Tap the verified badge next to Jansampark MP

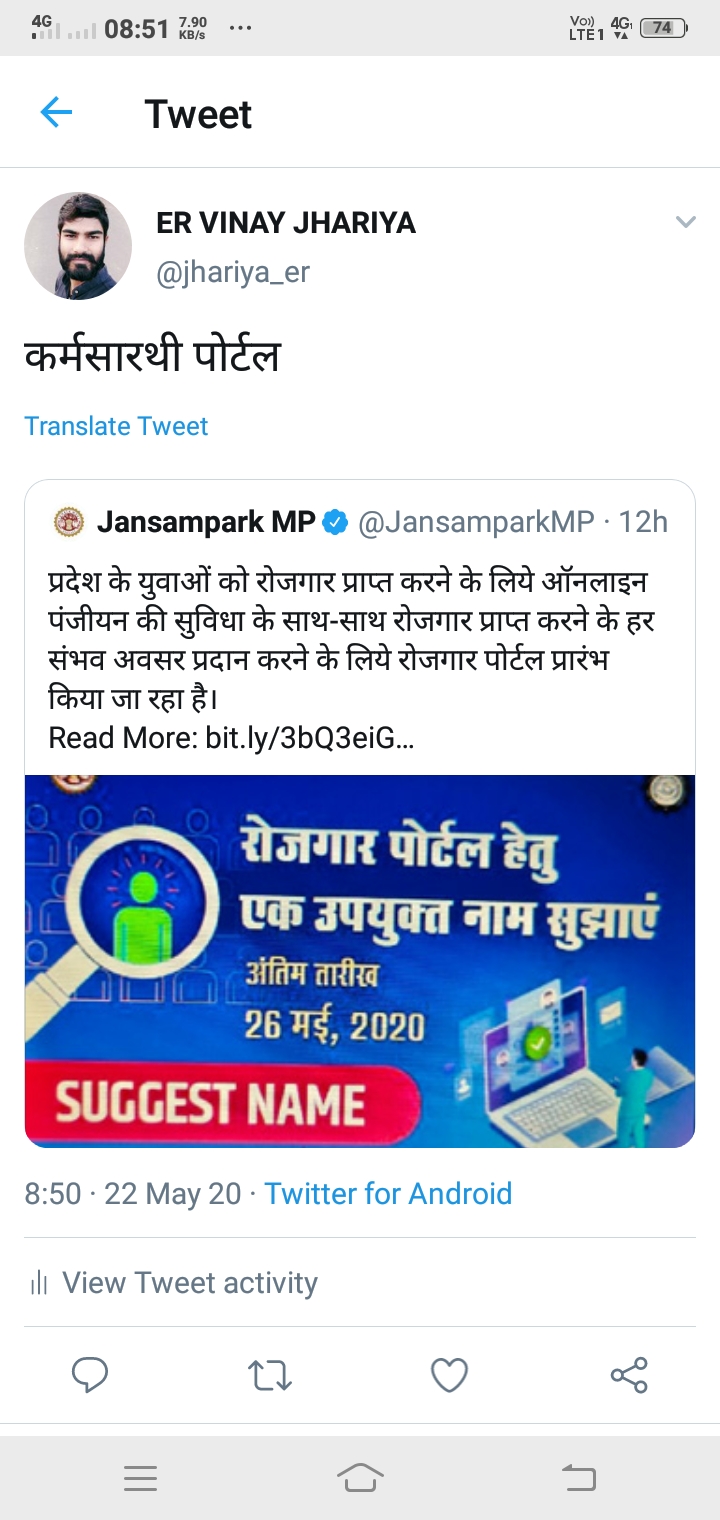[335, 522]
